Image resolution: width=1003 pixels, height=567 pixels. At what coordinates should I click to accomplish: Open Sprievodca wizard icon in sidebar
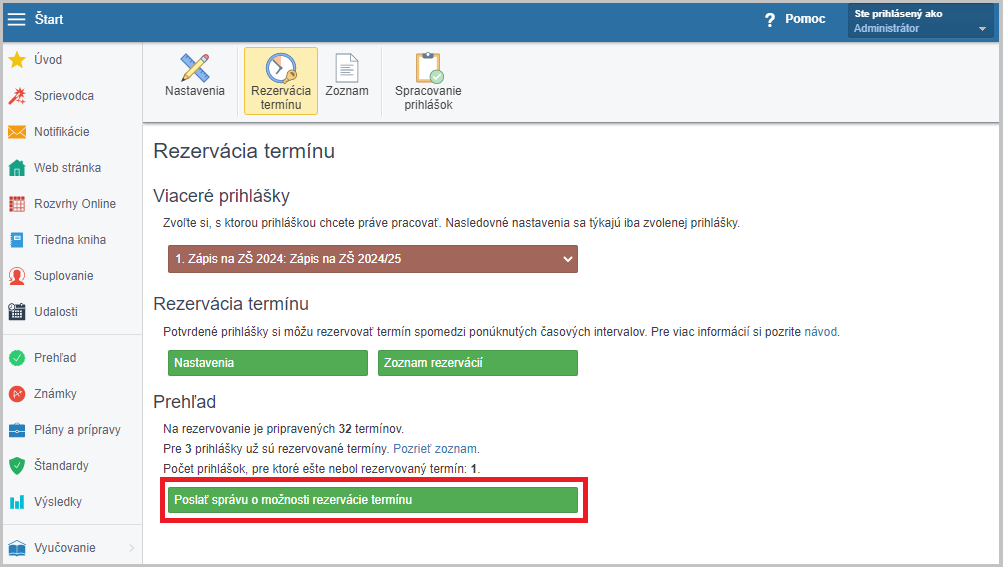click(x=17, y=96)
